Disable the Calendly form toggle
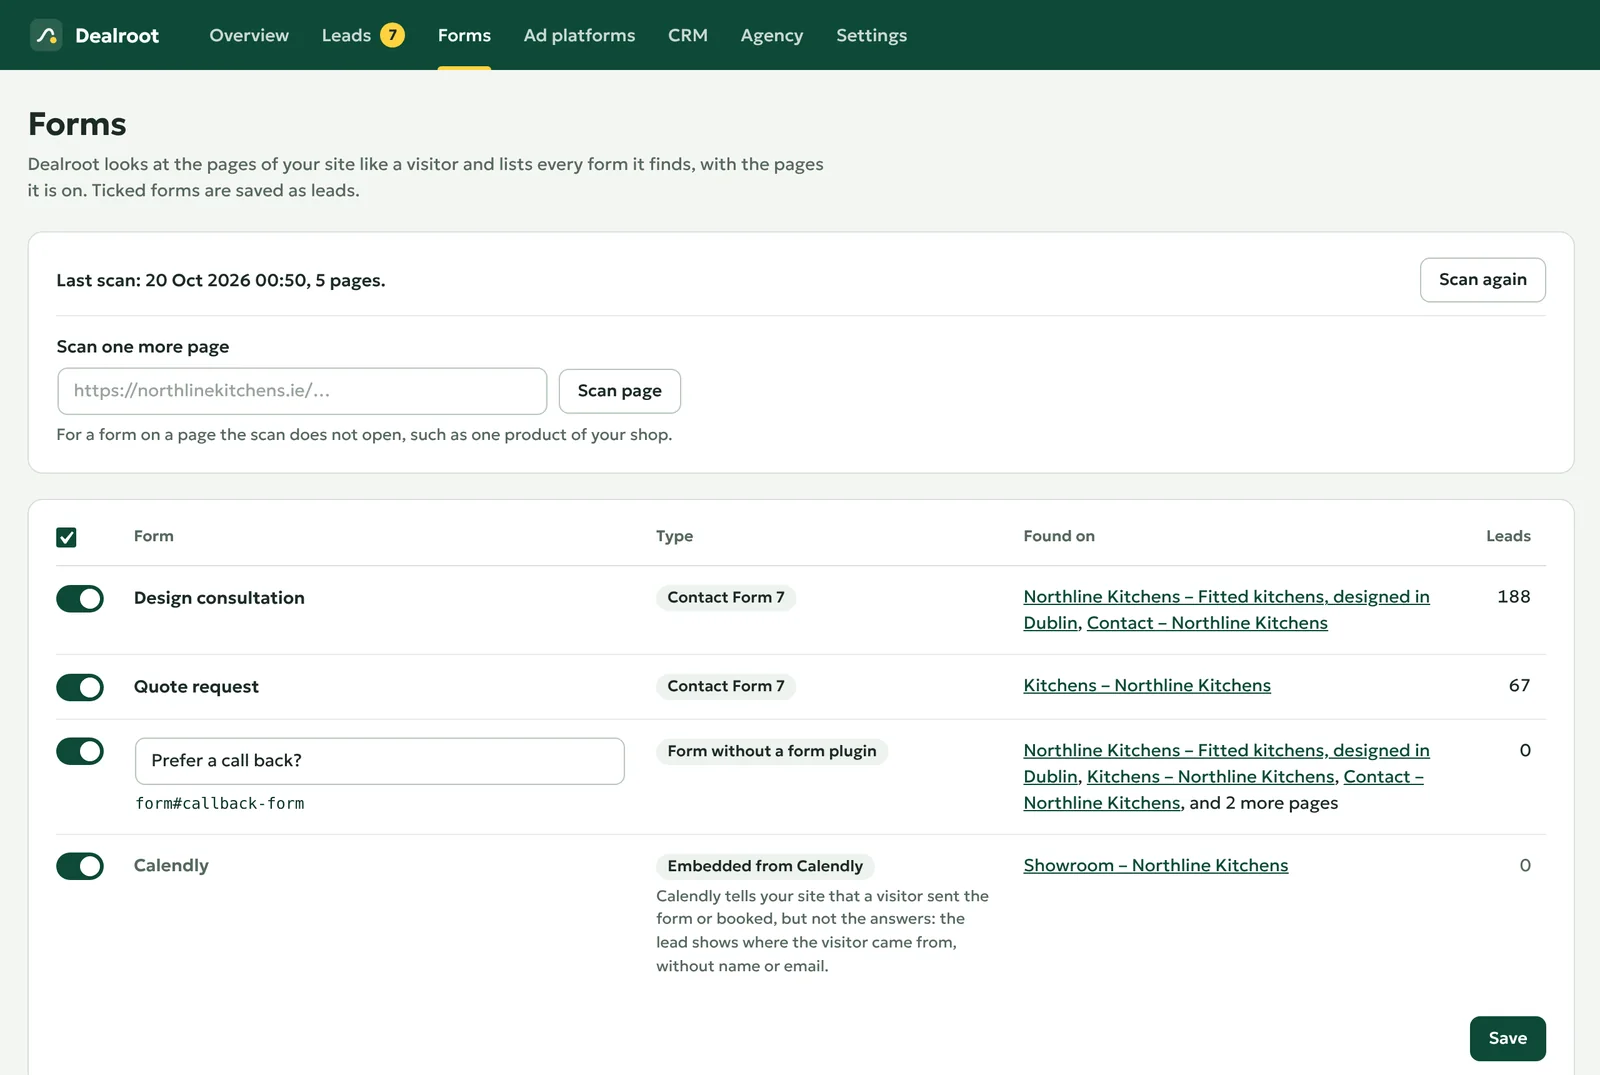The height and width of the screenshot is (1075, 1600). [x=80, y=866]
